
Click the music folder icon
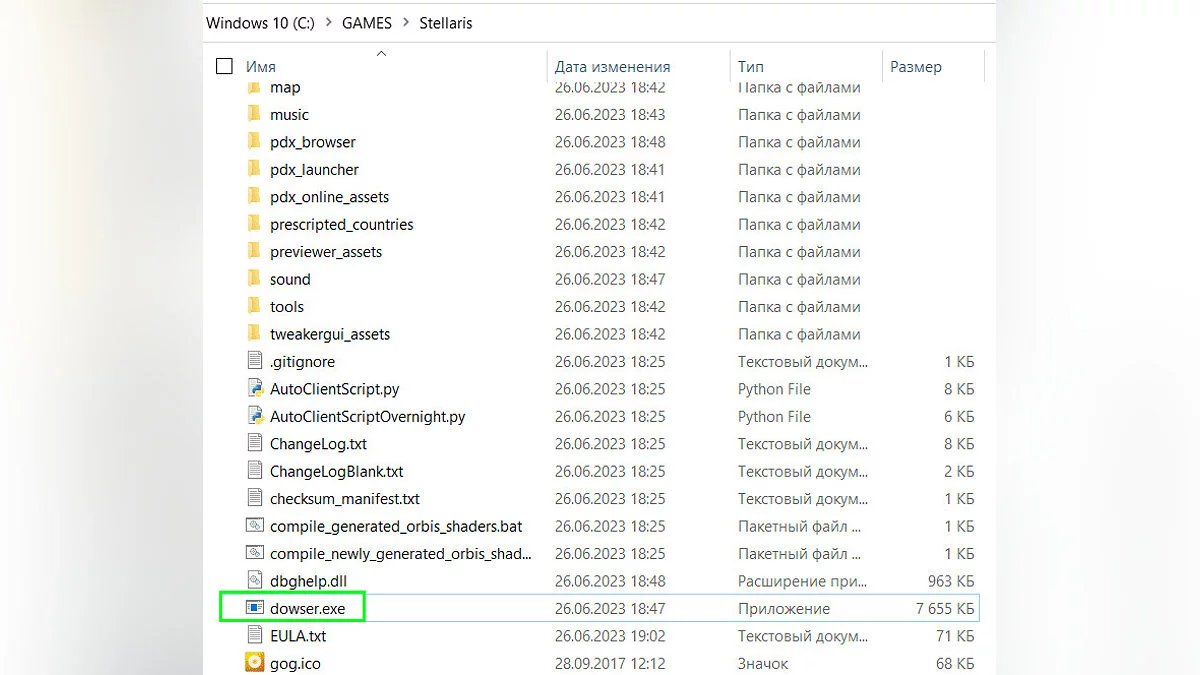(x=254, y=115)
